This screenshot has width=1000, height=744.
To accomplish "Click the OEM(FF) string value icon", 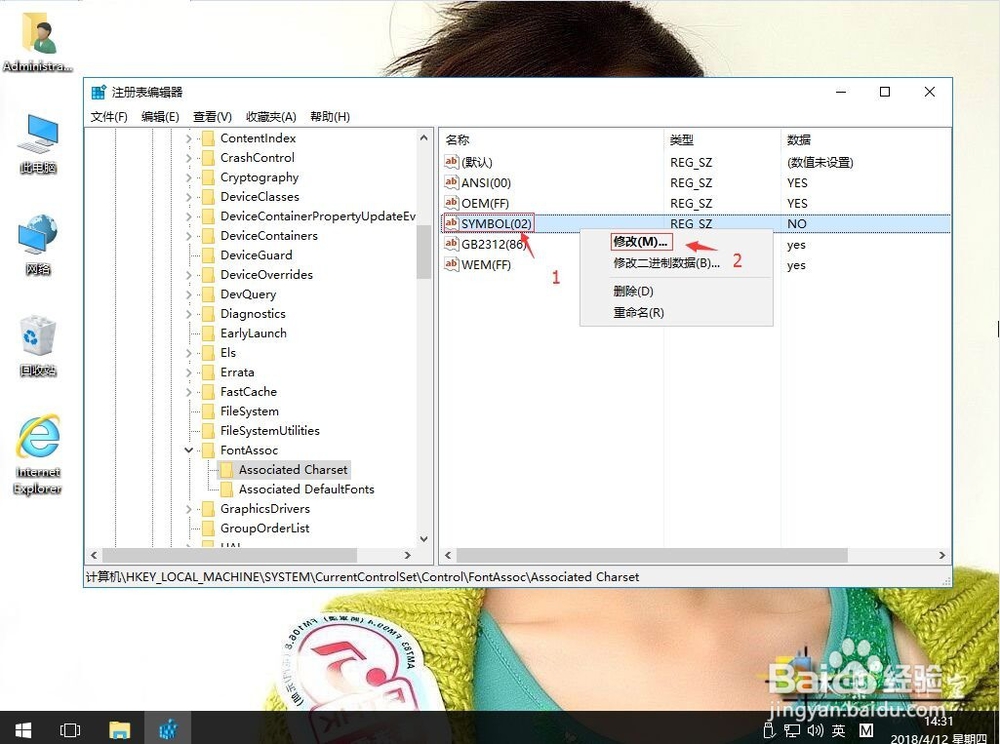I will [x=452, y=203].
